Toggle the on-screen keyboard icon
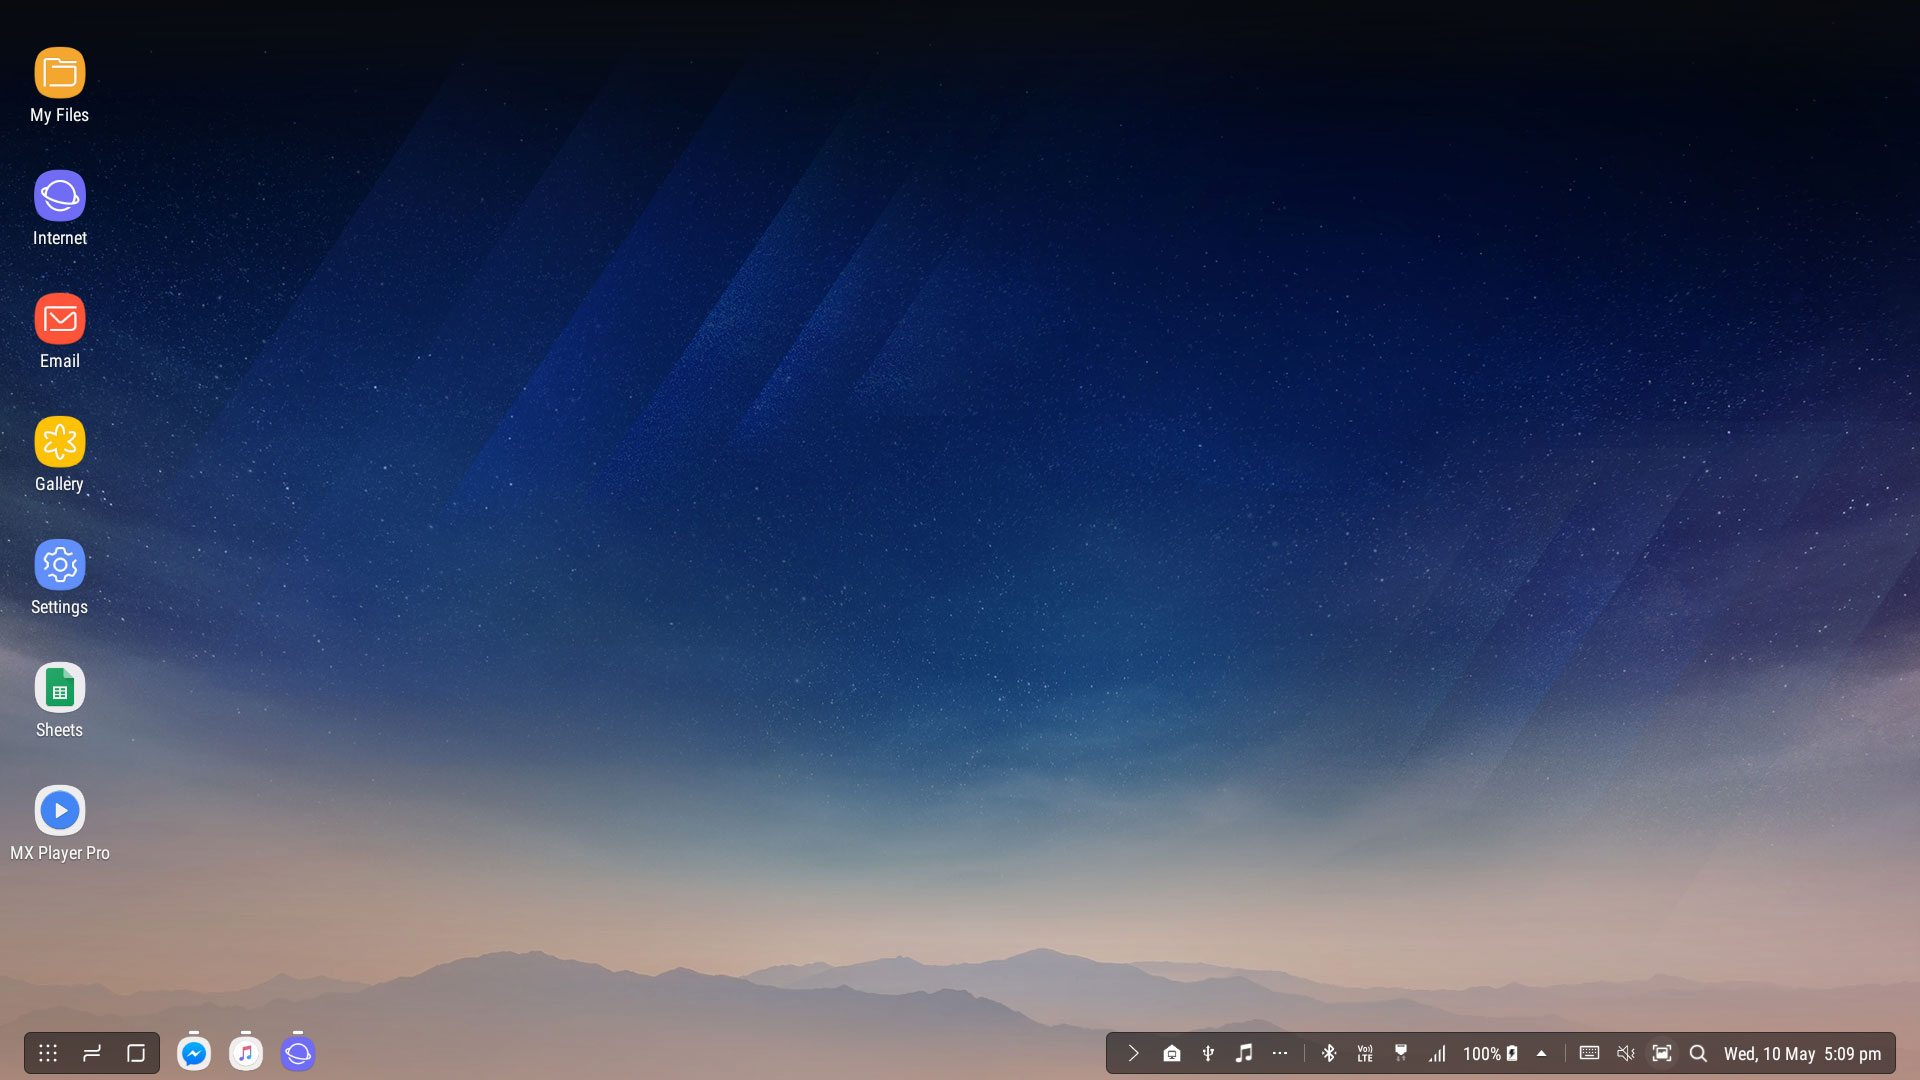The image size is (1920, 1080). coord(1589,1053)
